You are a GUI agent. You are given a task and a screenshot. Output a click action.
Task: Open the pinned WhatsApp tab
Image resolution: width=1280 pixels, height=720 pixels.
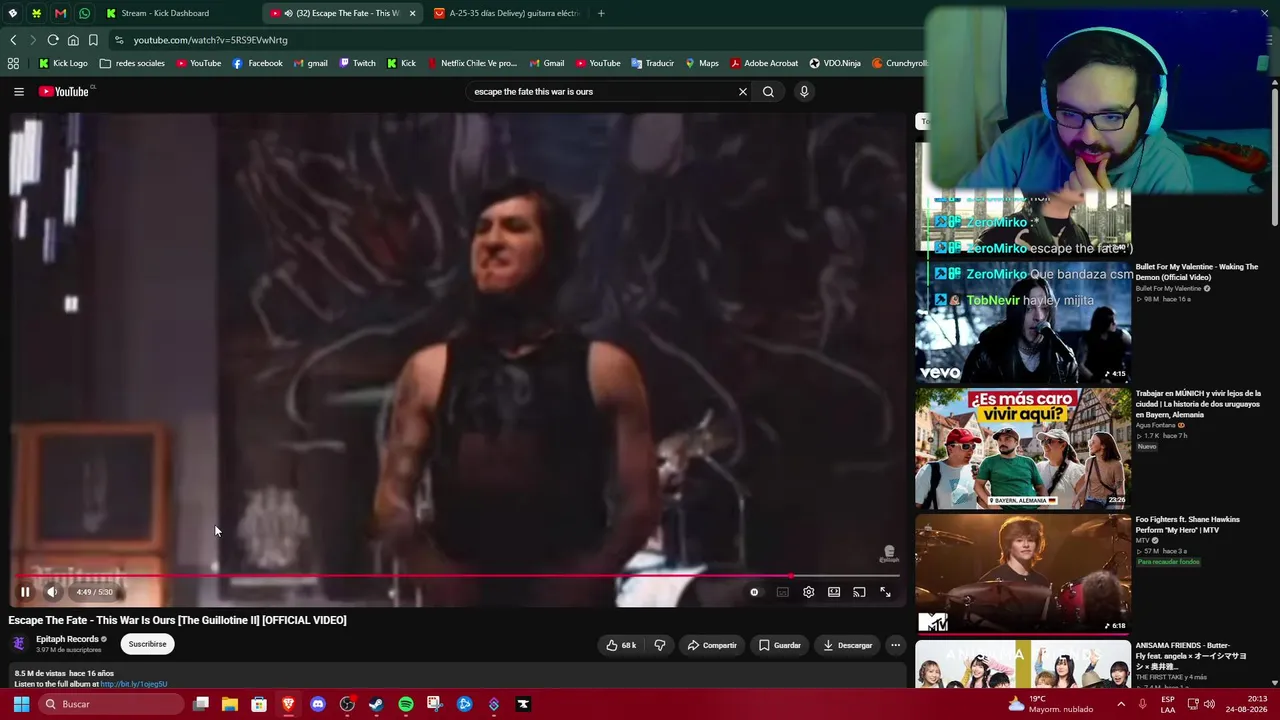tap(84, 13)
